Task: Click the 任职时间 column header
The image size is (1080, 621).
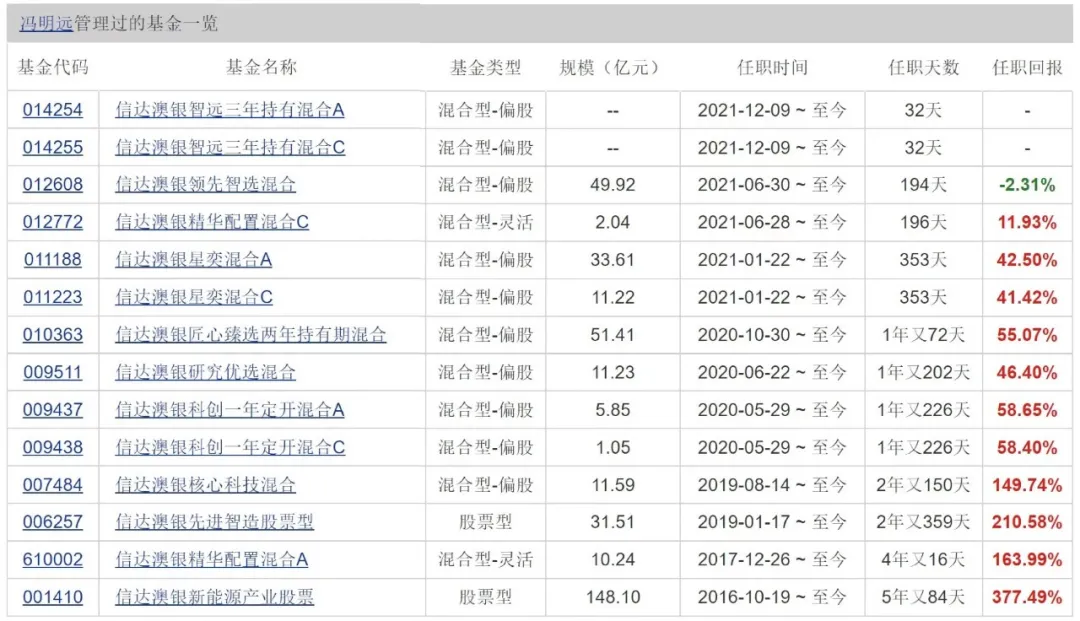Action: click(x=772, y=67)
